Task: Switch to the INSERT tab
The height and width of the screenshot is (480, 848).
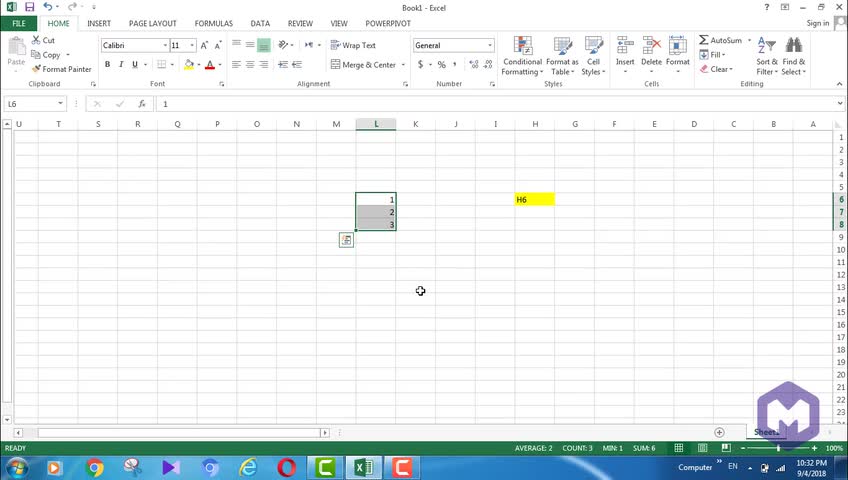Action: (x=99, y=23)
